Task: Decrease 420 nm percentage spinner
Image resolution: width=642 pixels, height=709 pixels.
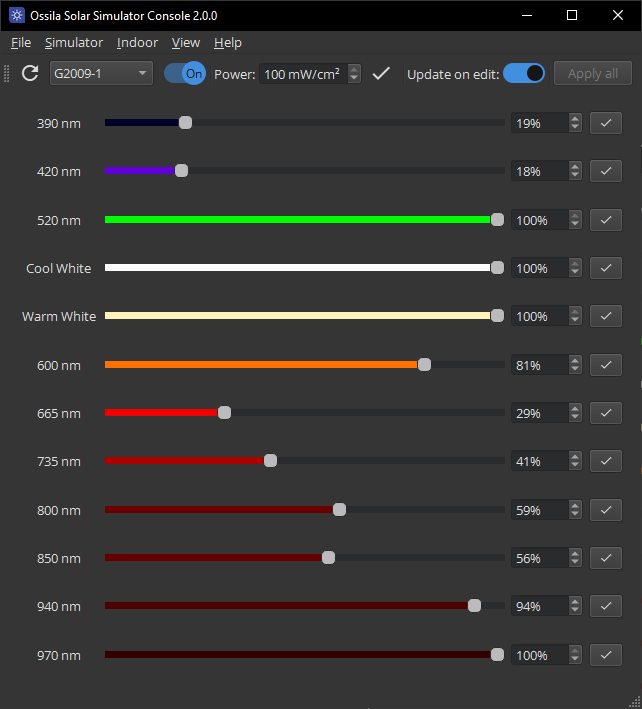Action: (575, 176)
